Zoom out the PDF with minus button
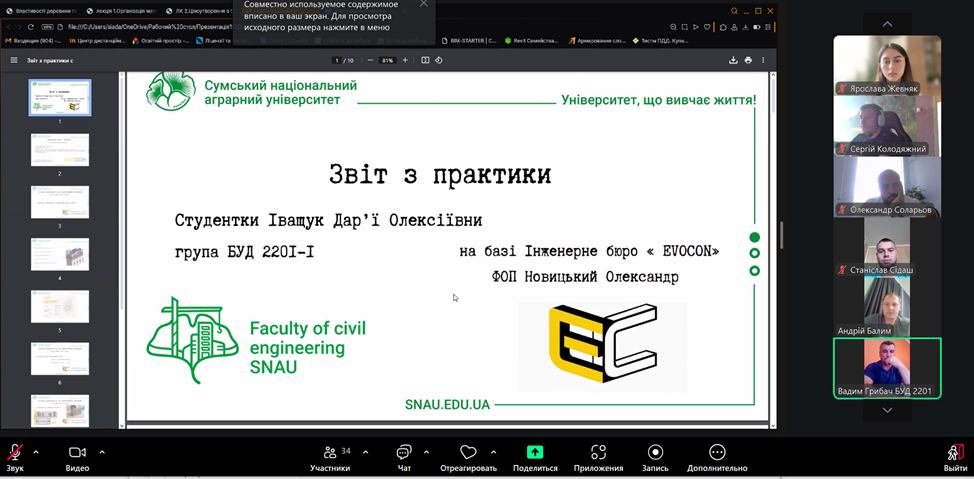Image resolution: width=974 pixels, height=479 pixels. (370, 60)
